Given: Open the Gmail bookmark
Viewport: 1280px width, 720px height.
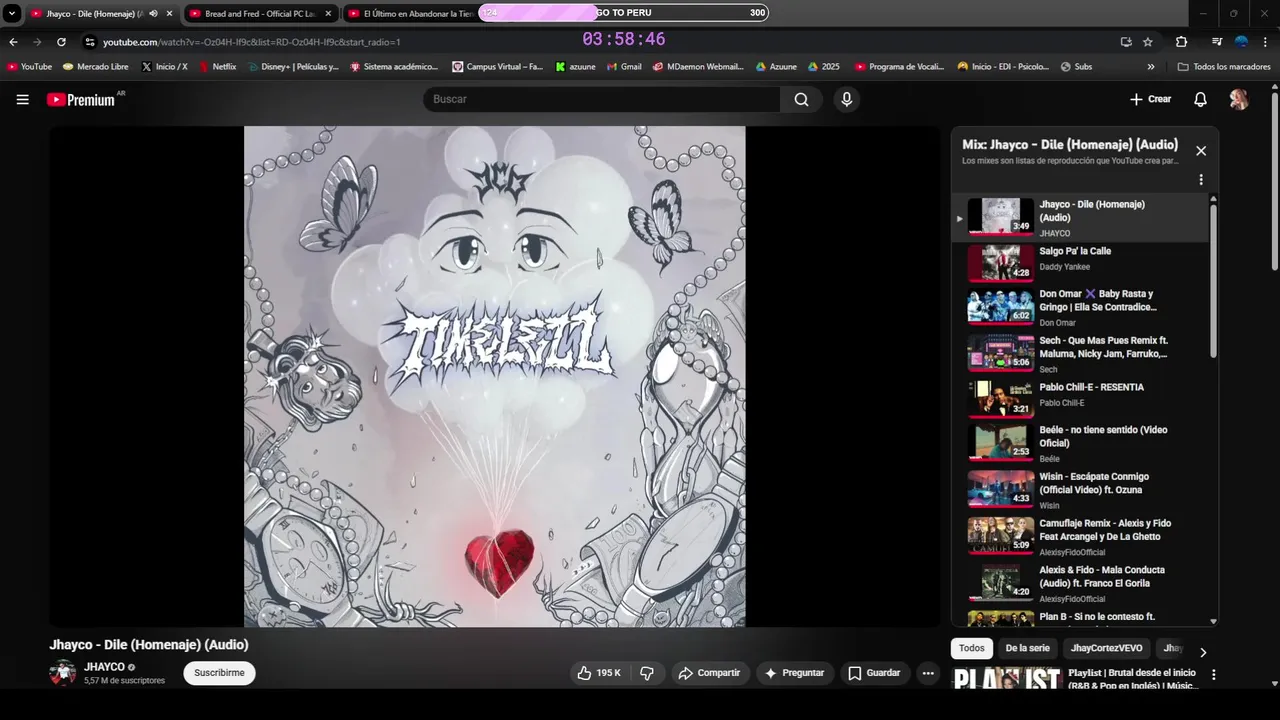Looking at the screenshot, I should tap(624, 67).
